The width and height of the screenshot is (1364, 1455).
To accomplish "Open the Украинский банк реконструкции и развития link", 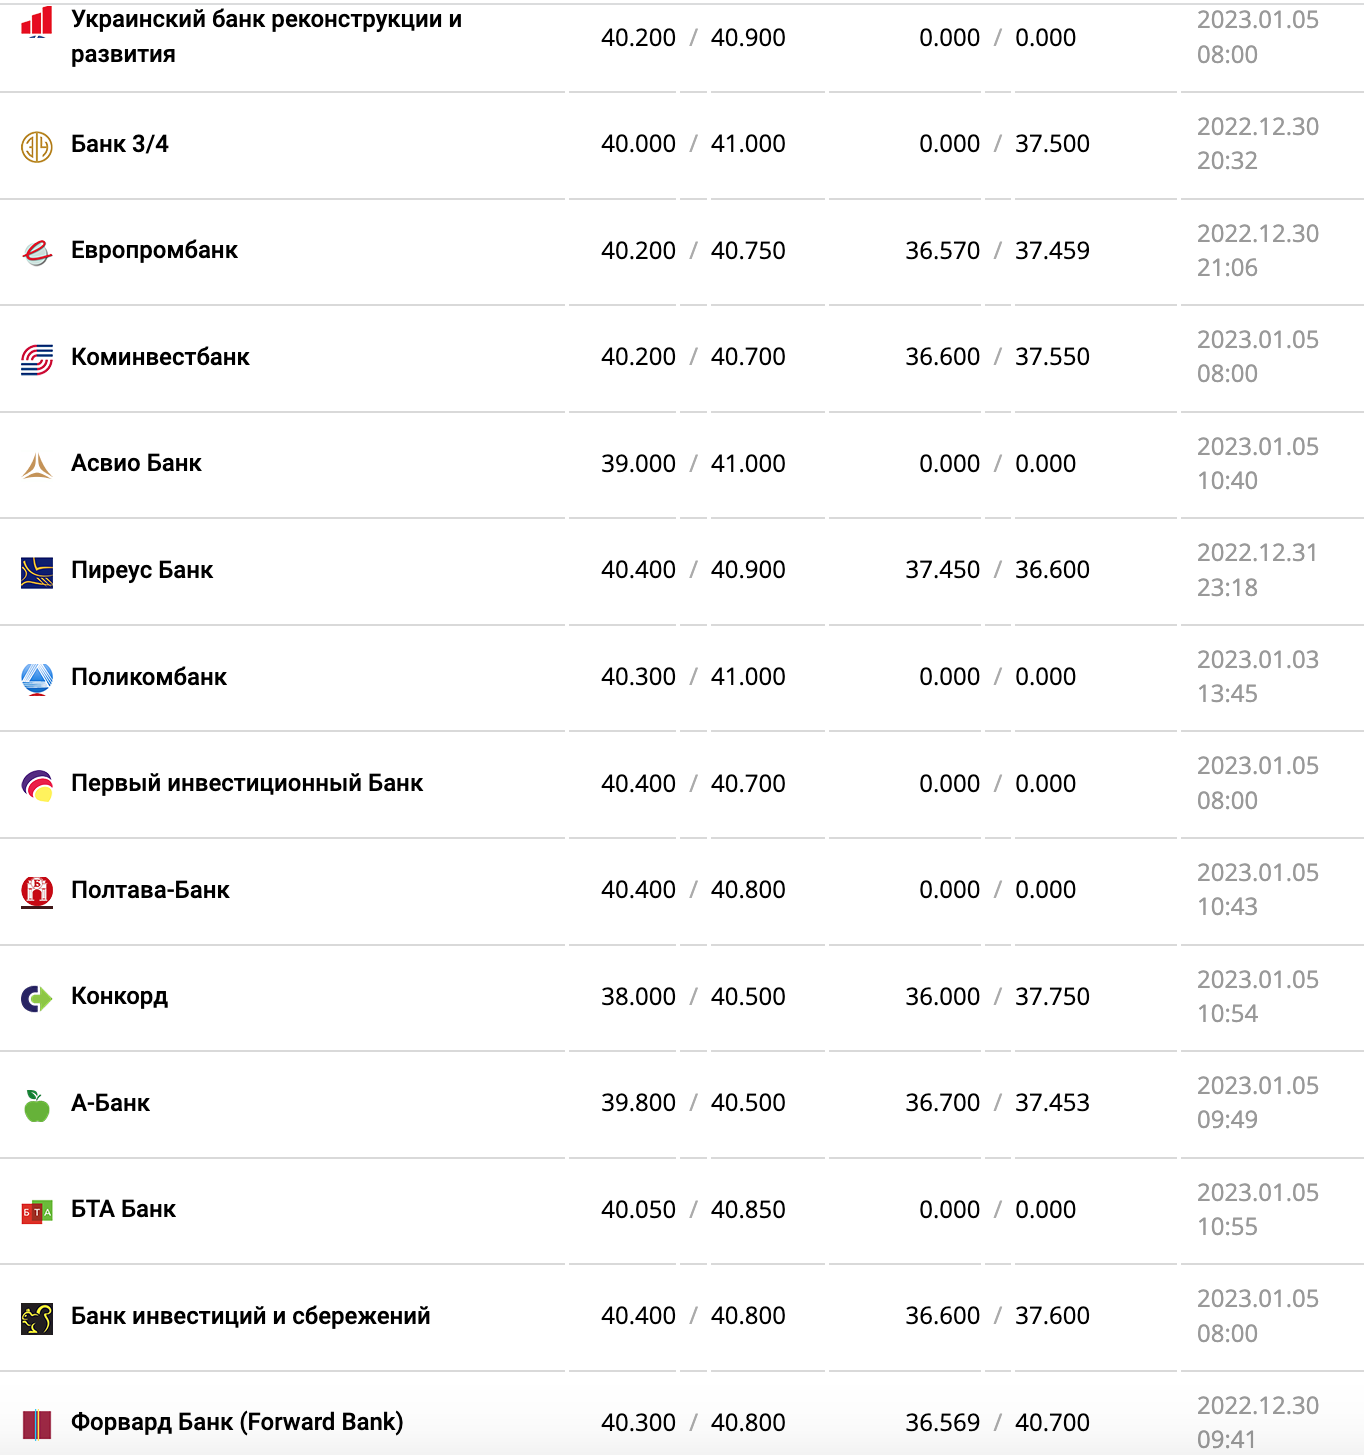I will pyautogui.click(x=266, y=36).
